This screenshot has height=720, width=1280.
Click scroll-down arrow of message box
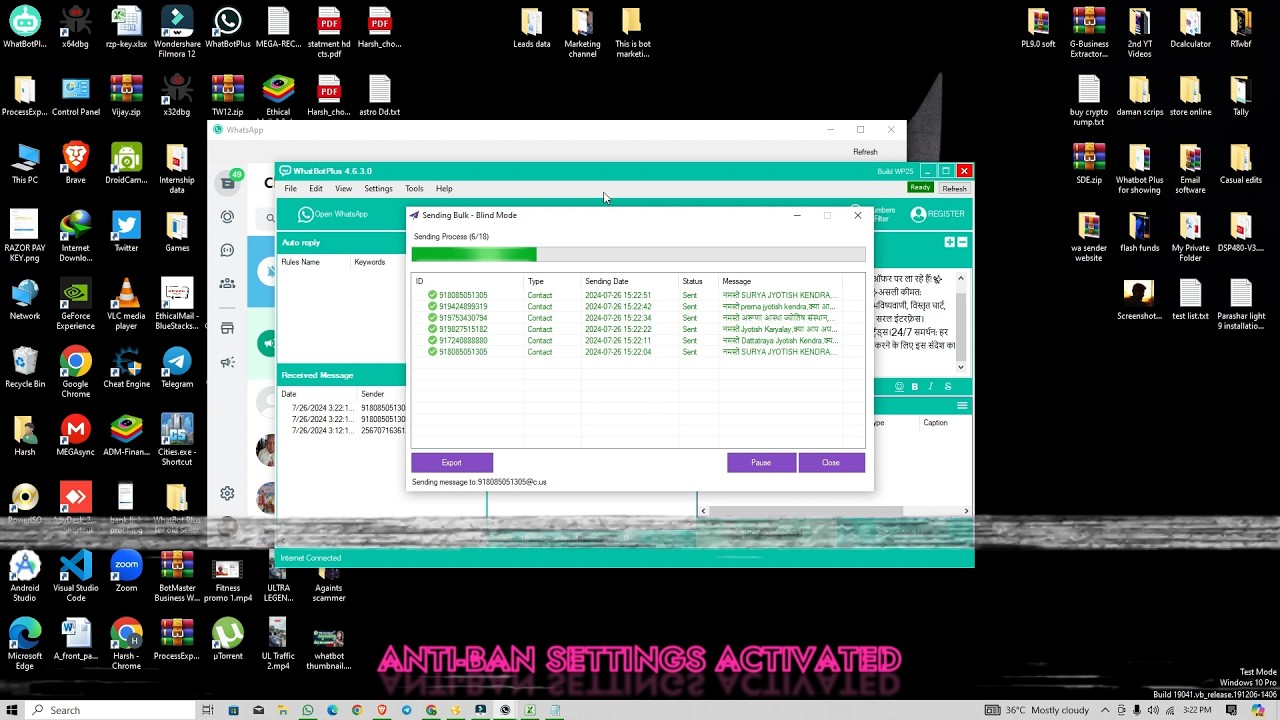tap(961, 367)
